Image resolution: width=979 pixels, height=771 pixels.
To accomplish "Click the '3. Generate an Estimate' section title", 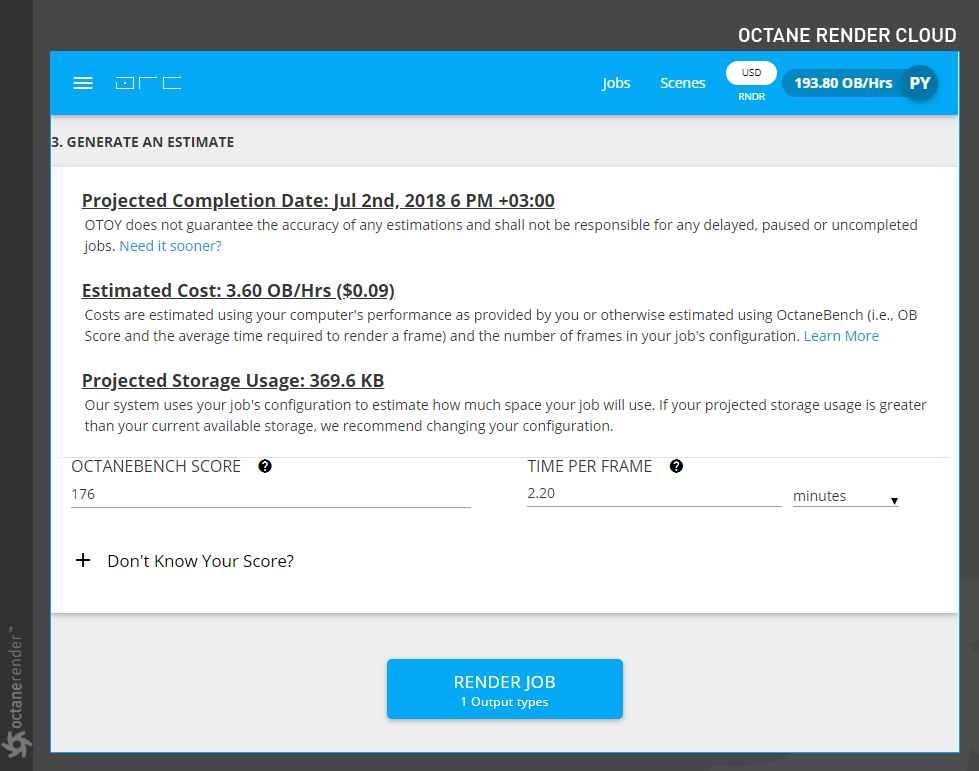I will point(143,142).
